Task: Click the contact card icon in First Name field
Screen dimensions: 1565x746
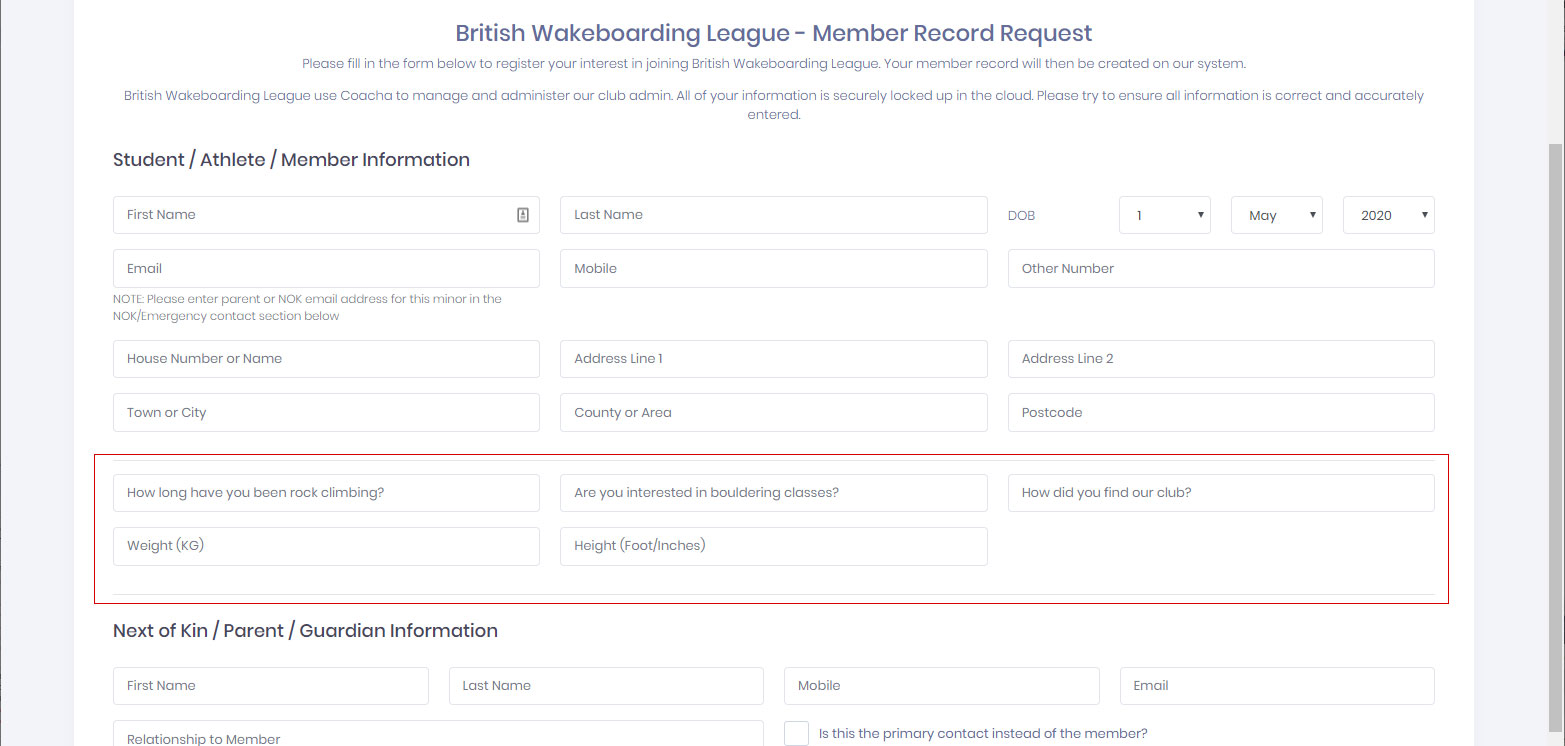Action: pyautogui.click(x=522, y=215)
